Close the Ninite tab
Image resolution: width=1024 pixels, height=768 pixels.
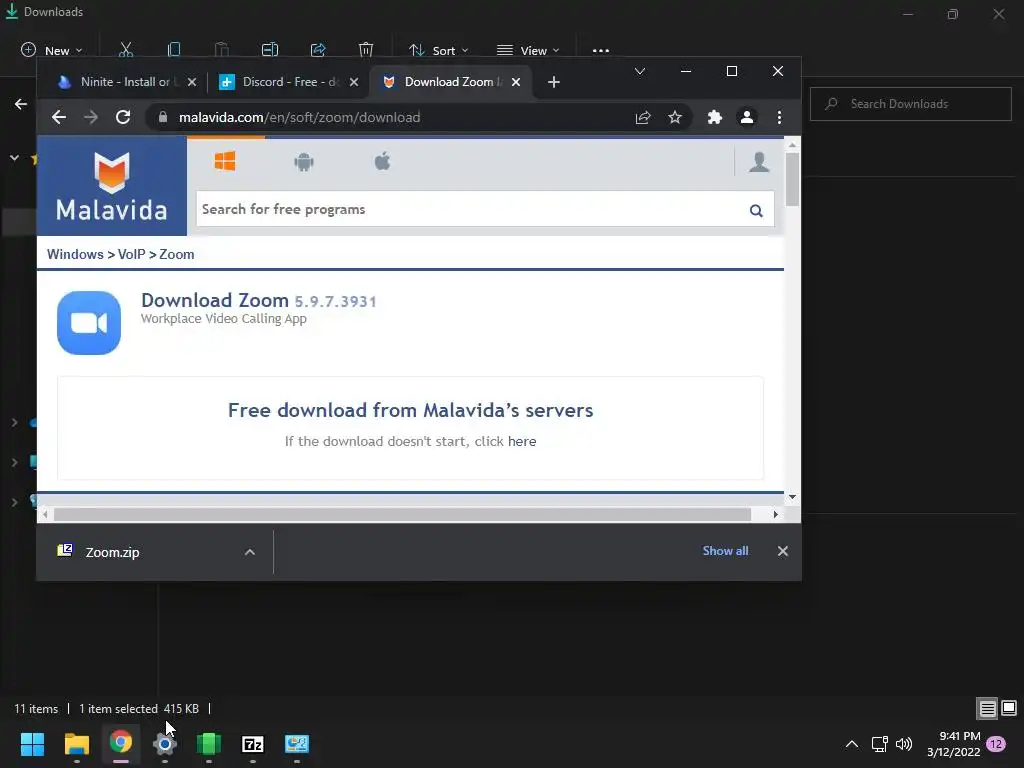point(191,82)
